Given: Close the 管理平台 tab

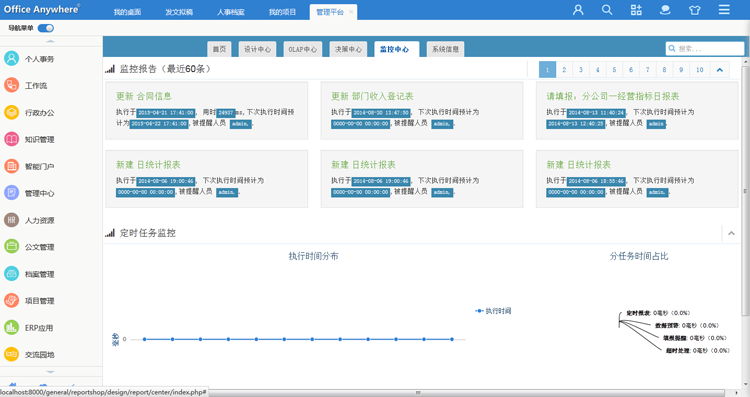Looking at the screenshot, I should (351, 12).
